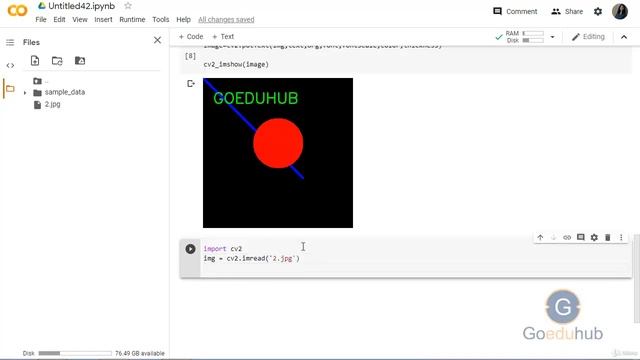Click the Share button
This screenshot has width=640, height=360.
pyautogui.click(x=567, y=11)
